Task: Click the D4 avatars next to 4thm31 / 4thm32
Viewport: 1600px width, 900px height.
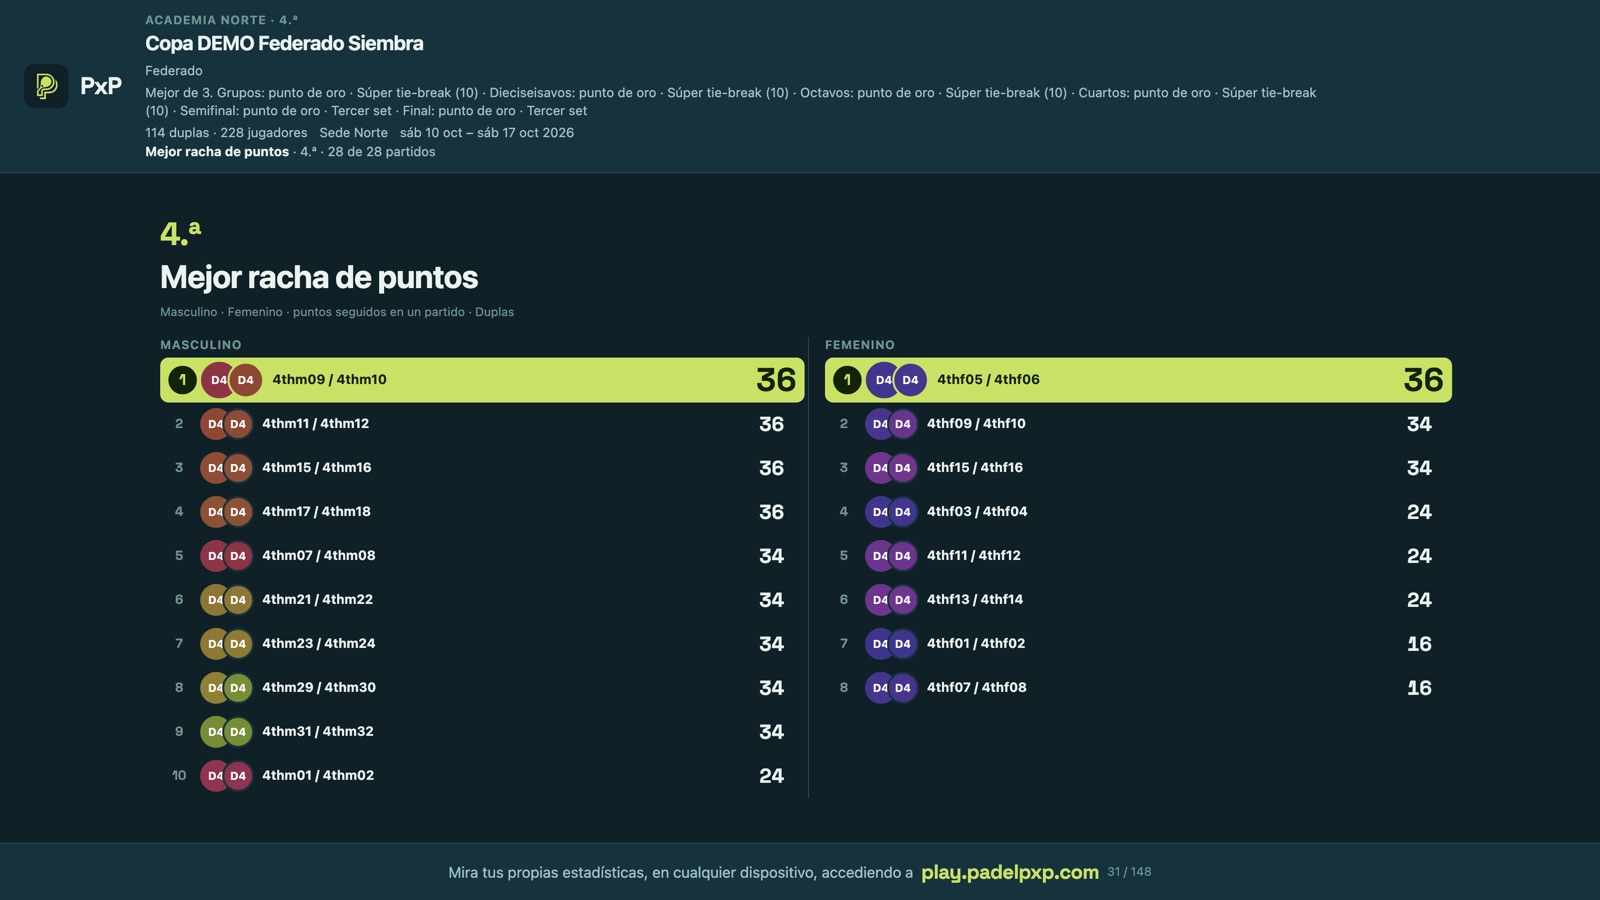Action: coord(226,732)
